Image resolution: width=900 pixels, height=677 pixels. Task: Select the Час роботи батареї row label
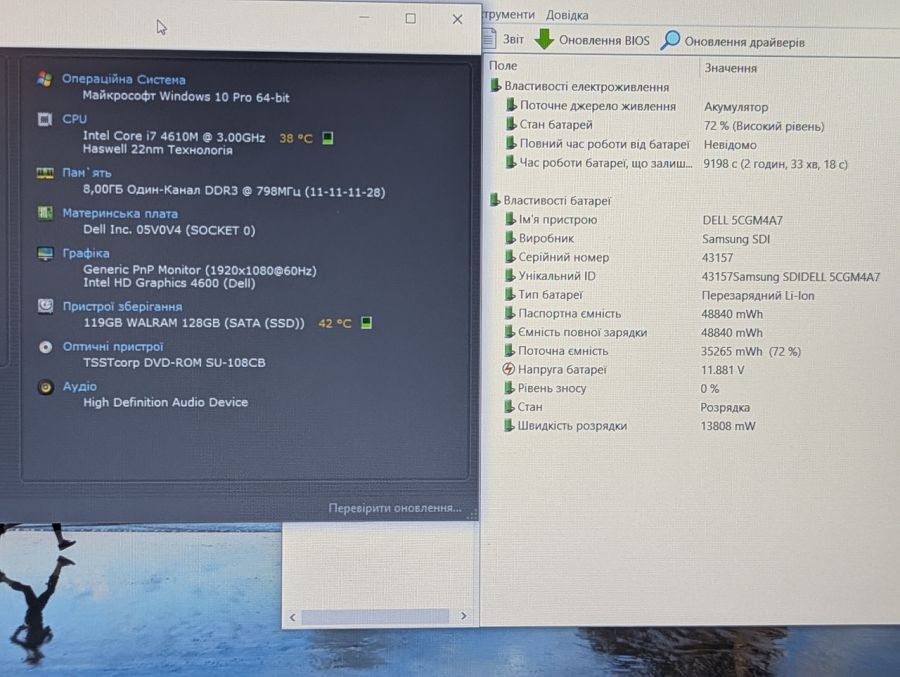[606, 163]
